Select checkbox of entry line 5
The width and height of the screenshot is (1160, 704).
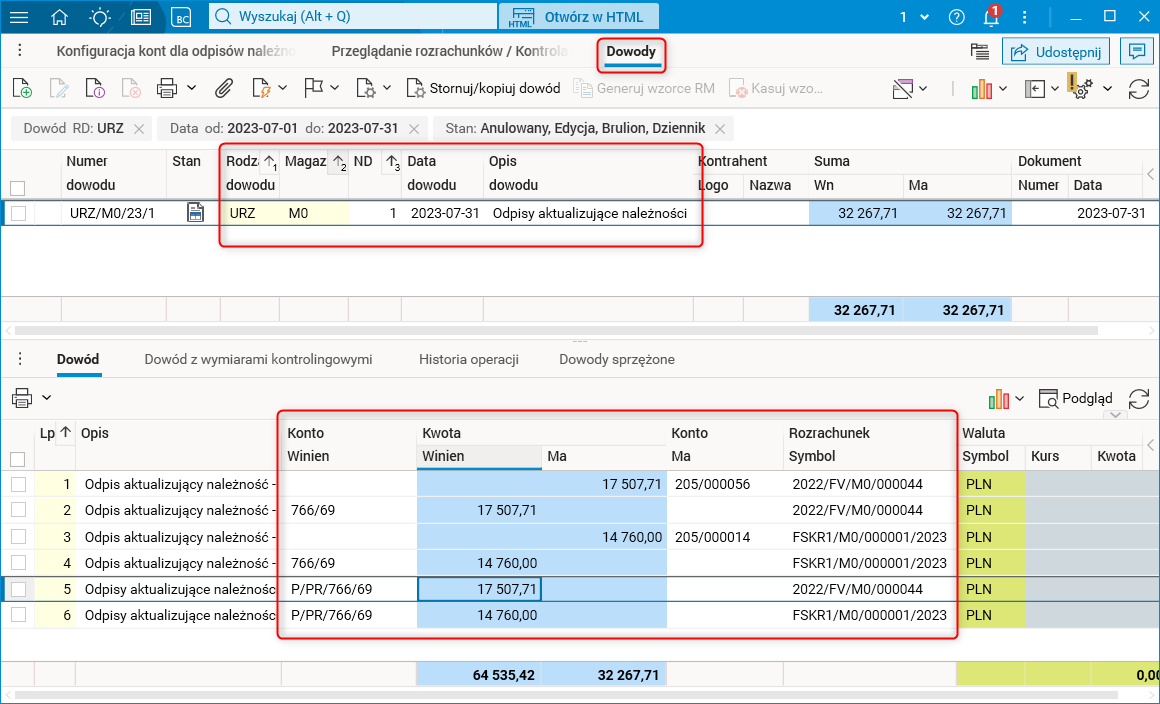(18, 589)
